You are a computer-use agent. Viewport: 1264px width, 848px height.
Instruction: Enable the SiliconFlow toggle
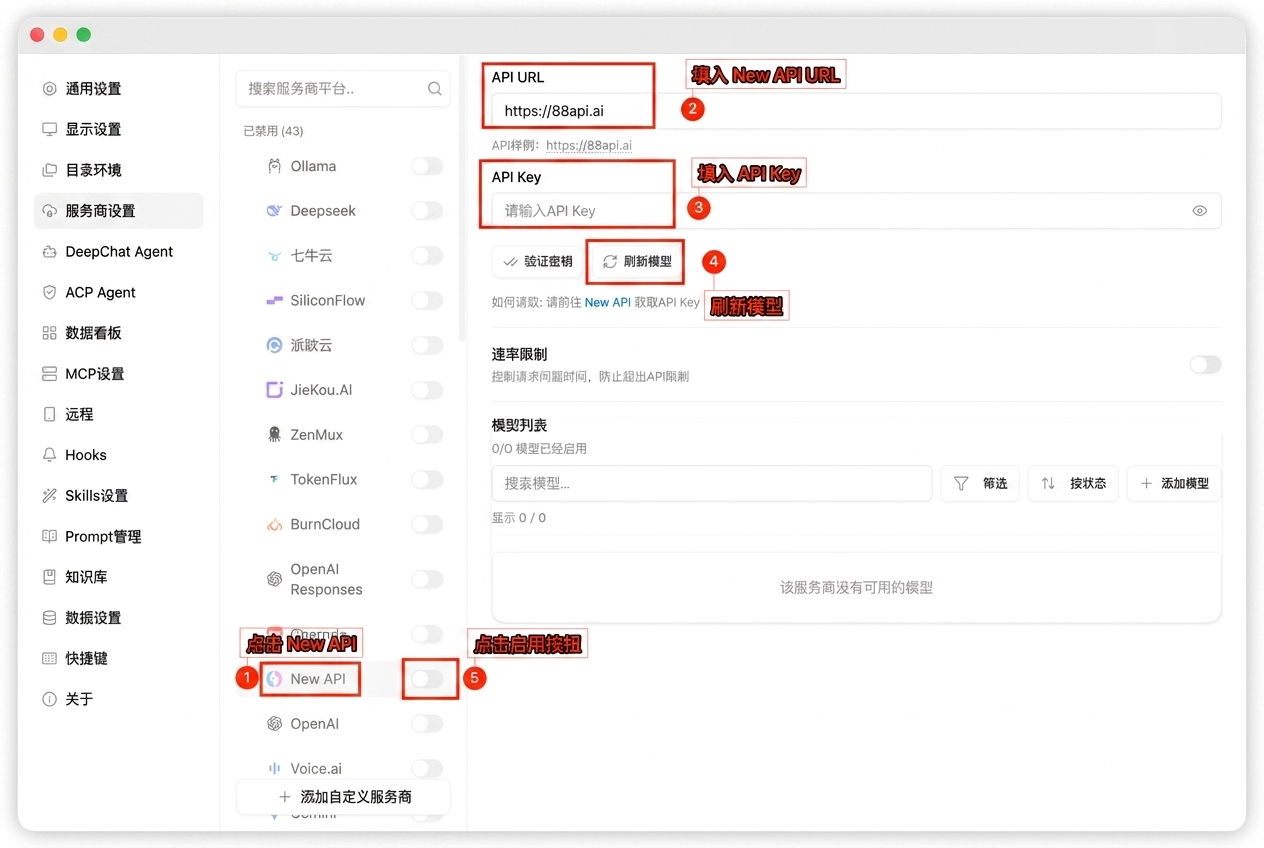click(x=427, y=300)
